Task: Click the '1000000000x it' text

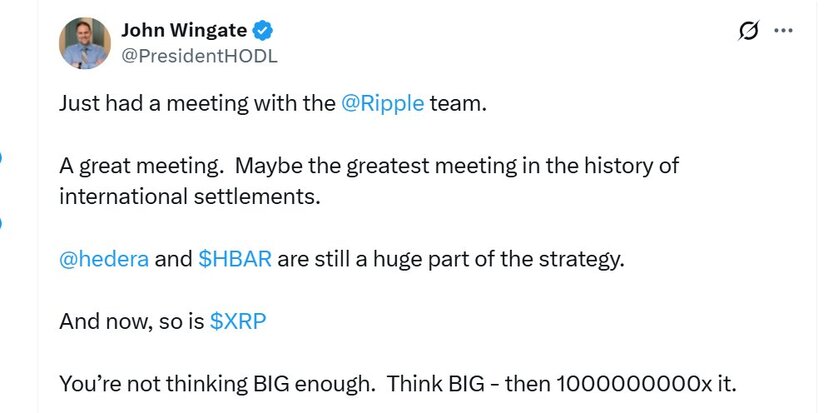Action: (646, 384)
